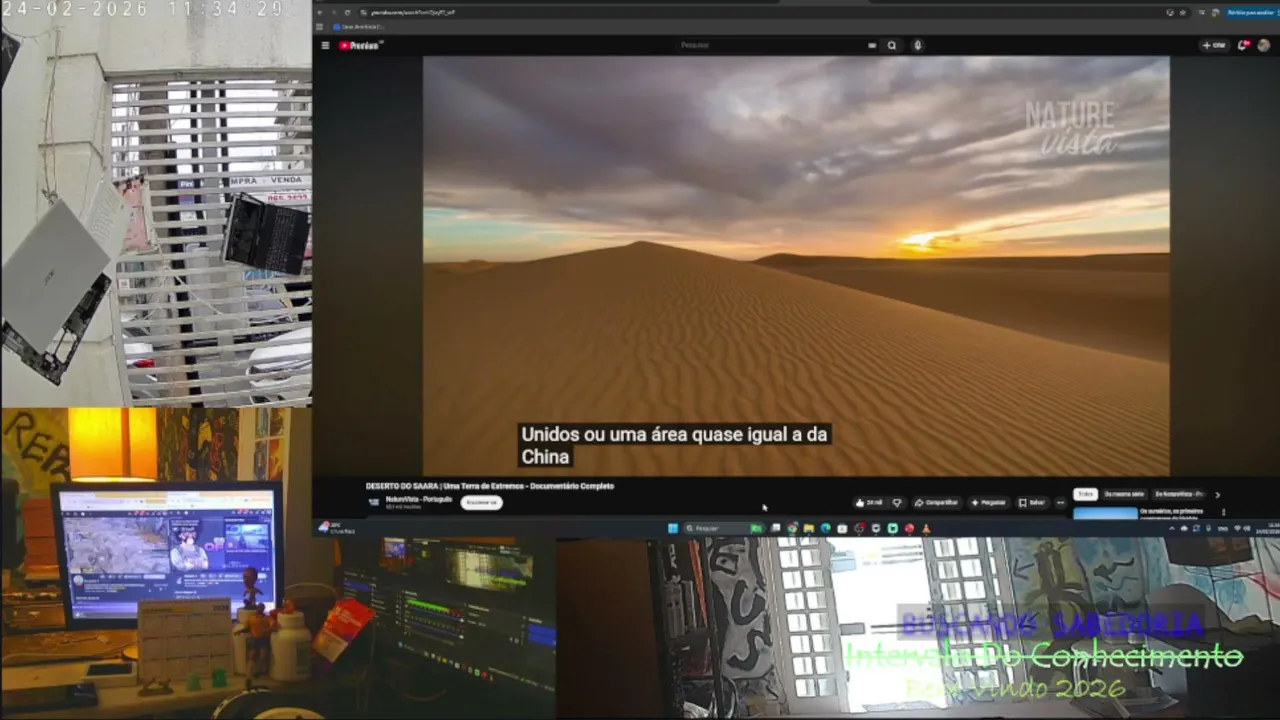
Task: Click the desert video player
Action: click(x=796, y=266)
